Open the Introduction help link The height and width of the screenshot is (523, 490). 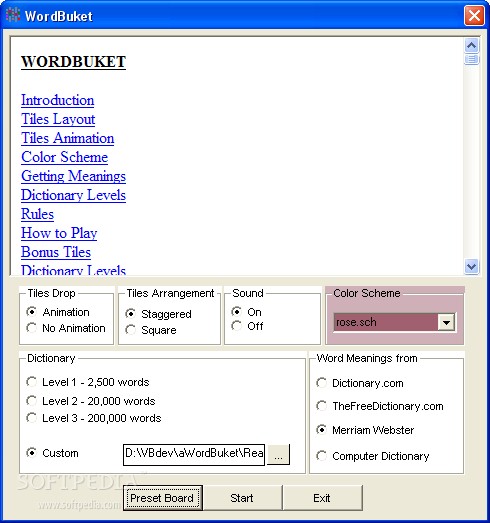[57, 100]
